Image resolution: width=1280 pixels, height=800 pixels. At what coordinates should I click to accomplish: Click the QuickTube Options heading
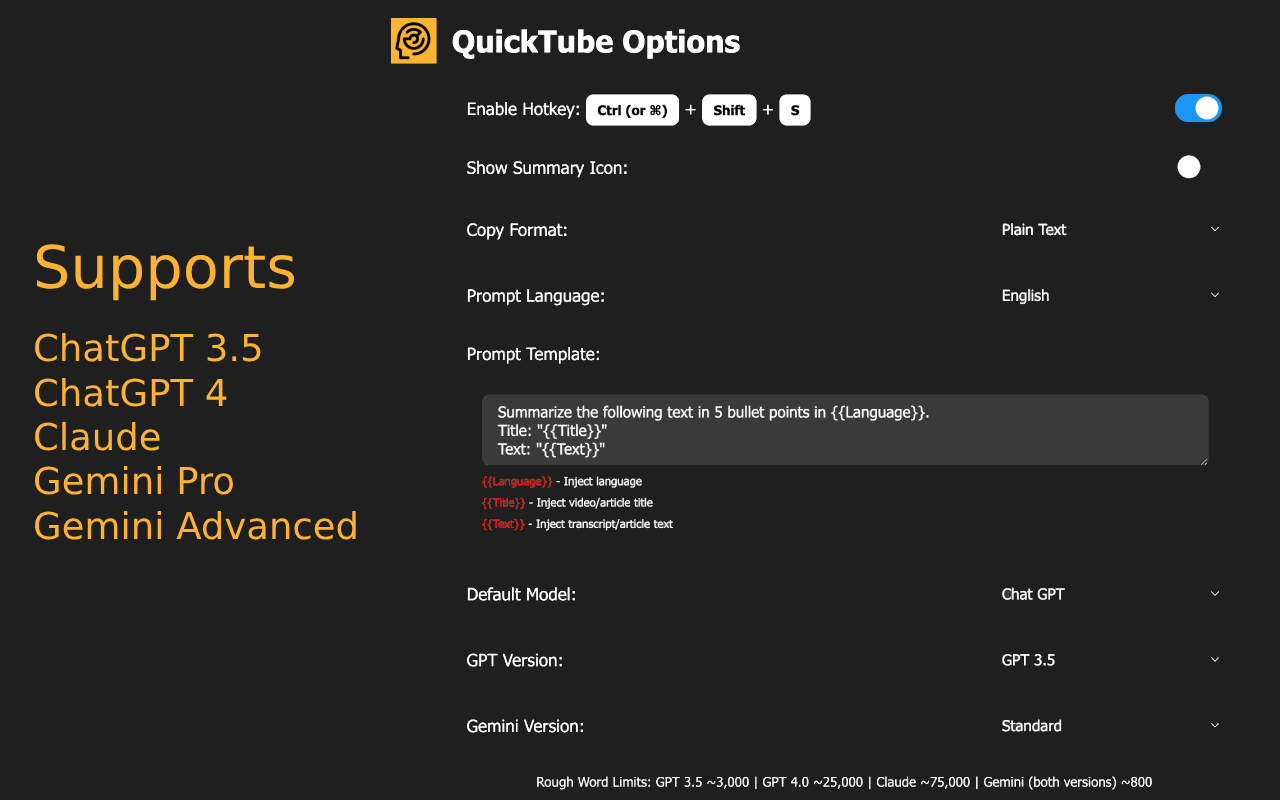click(x=596, y=42)
